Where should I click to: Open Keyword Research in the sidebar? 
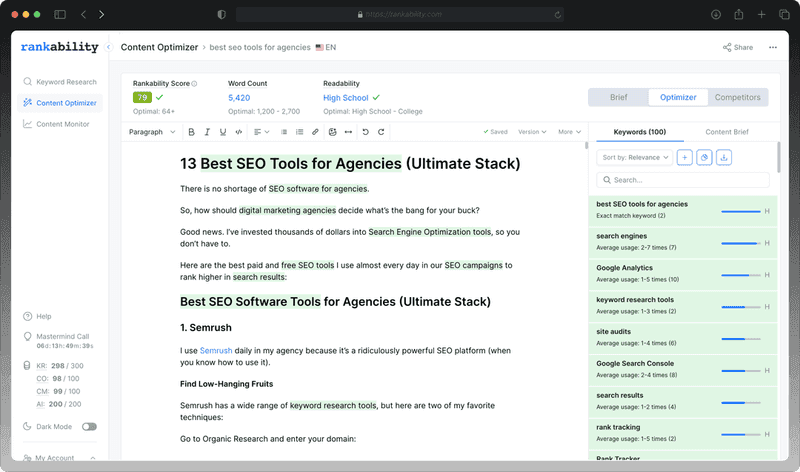66,82
